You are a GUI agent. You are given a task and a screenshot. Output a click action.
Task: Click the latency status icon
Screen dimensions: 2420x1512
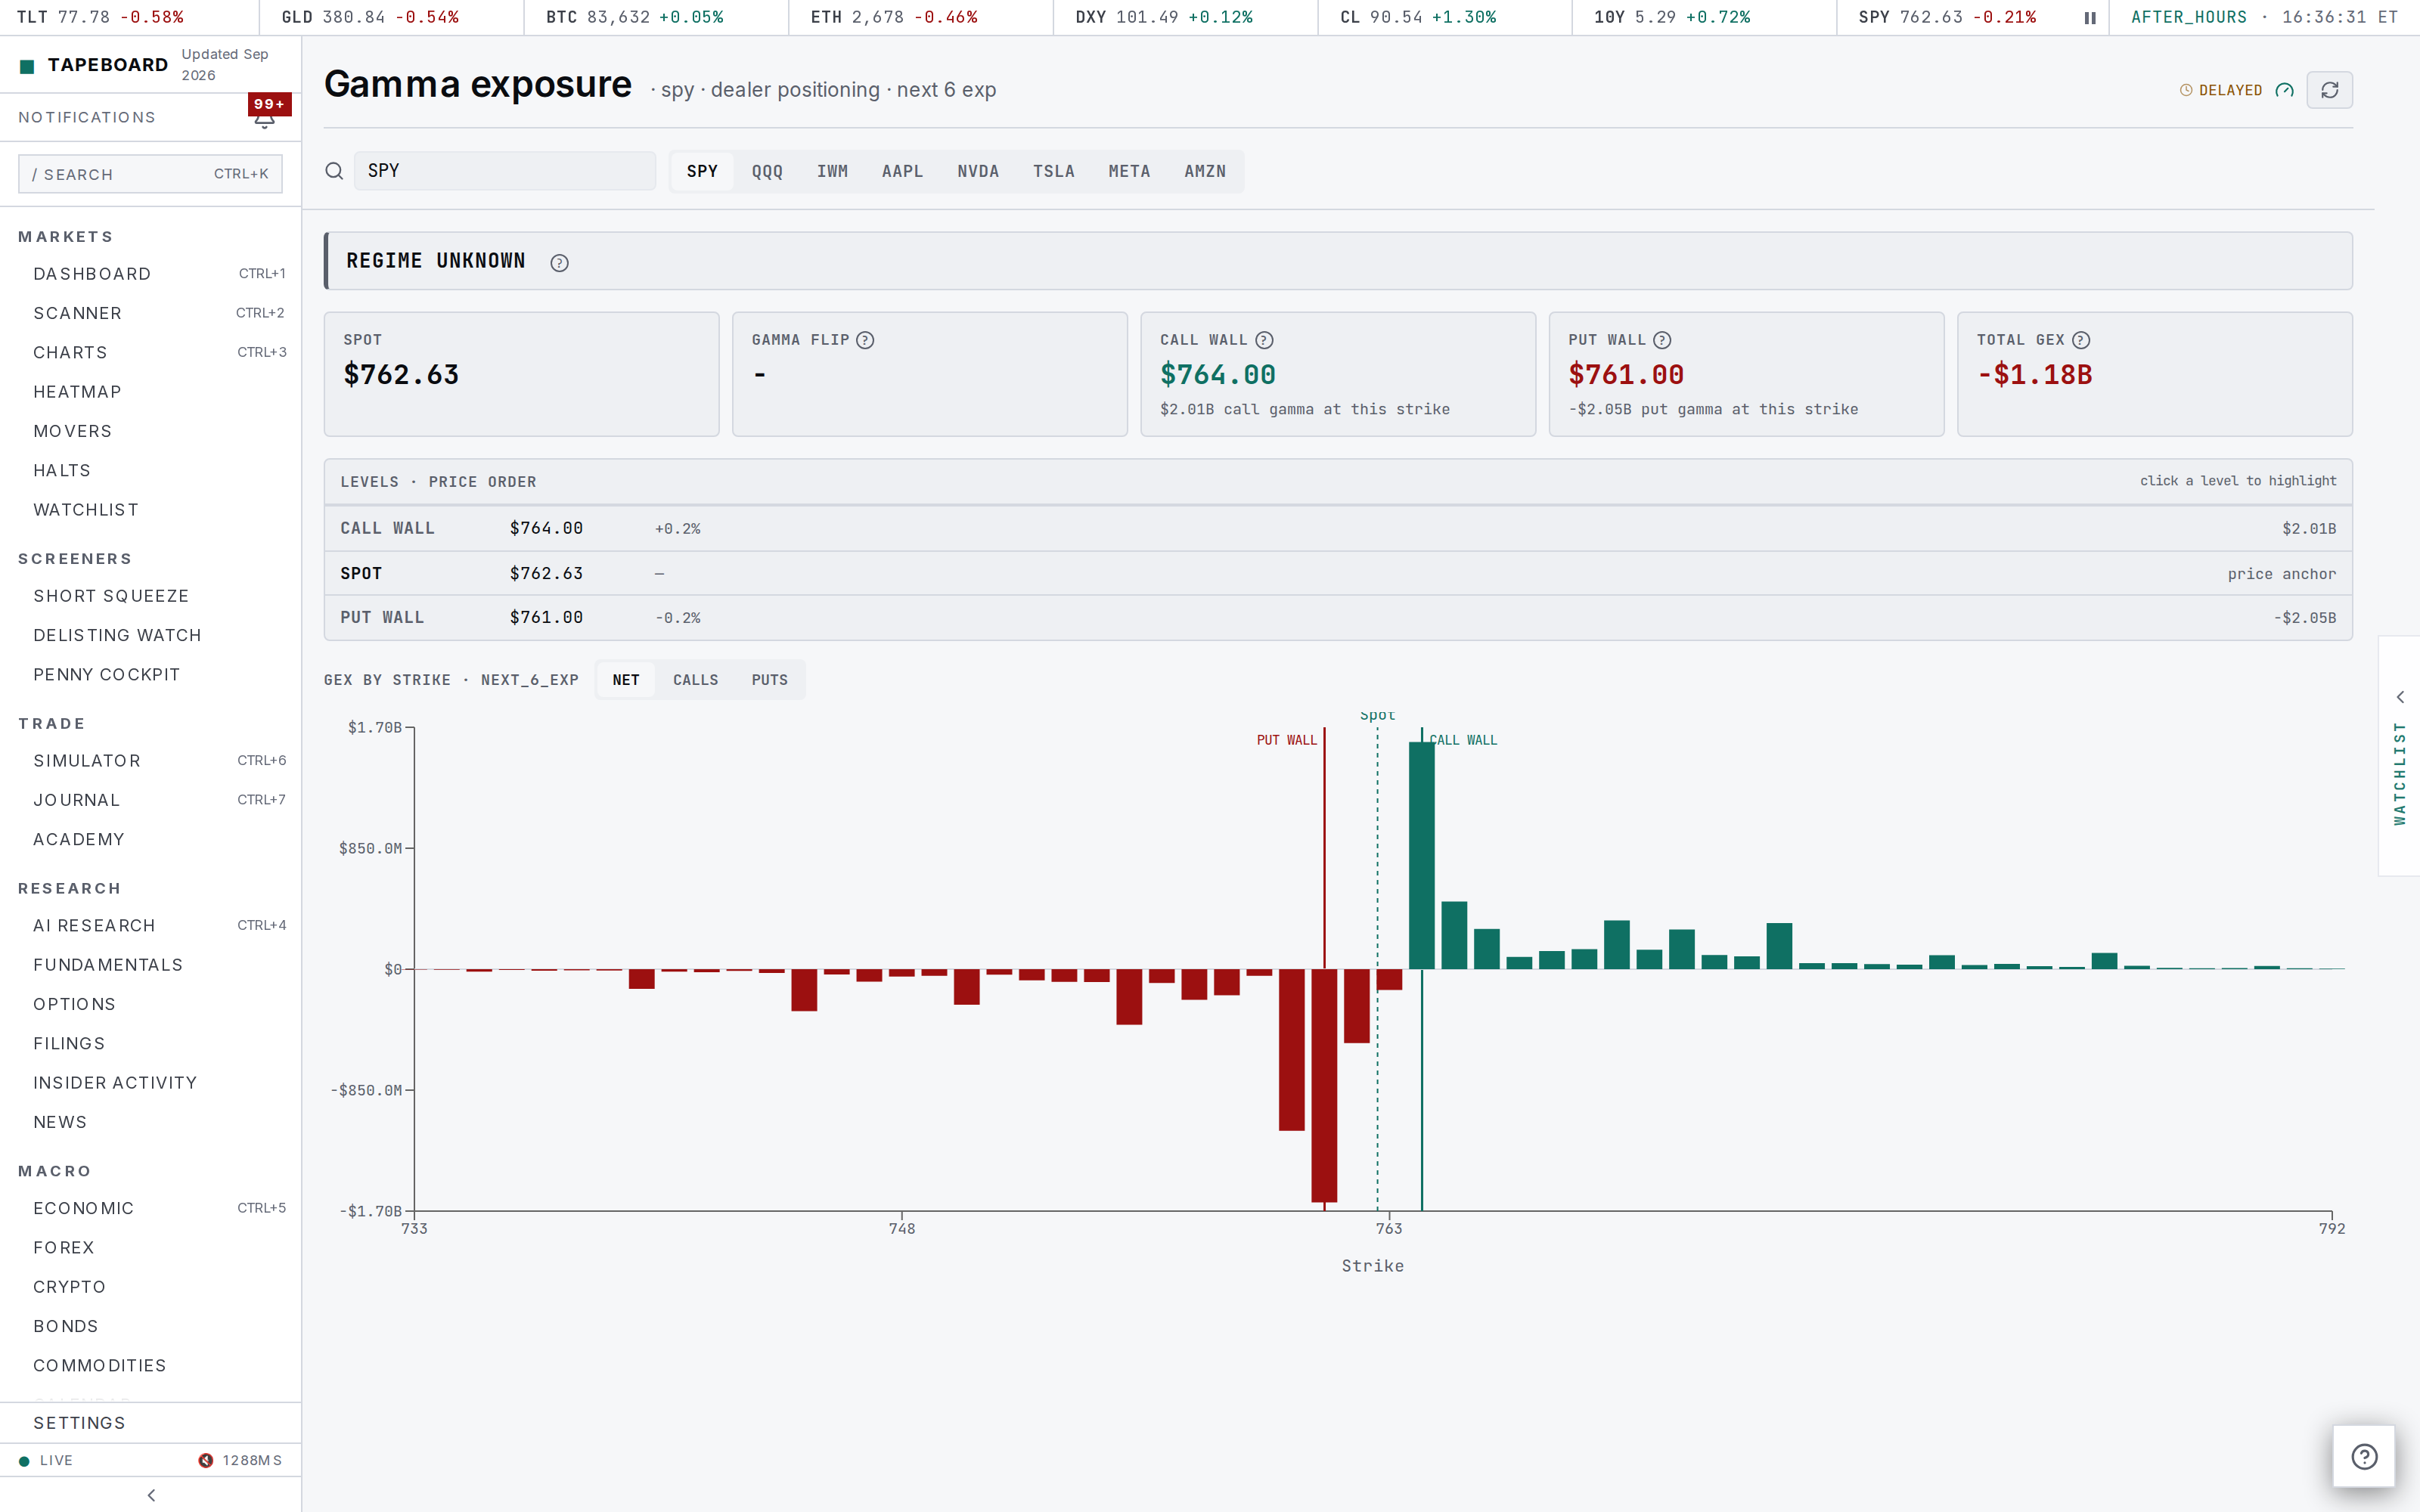(x=206, y=1460)
